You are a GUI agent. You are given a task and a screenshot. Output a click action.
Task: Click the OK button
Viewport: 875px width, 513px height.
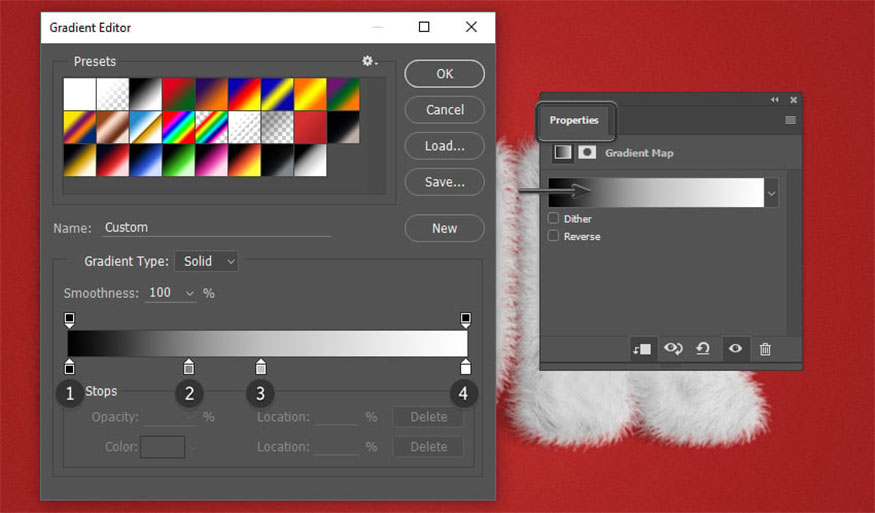click(x=444, y=74)
